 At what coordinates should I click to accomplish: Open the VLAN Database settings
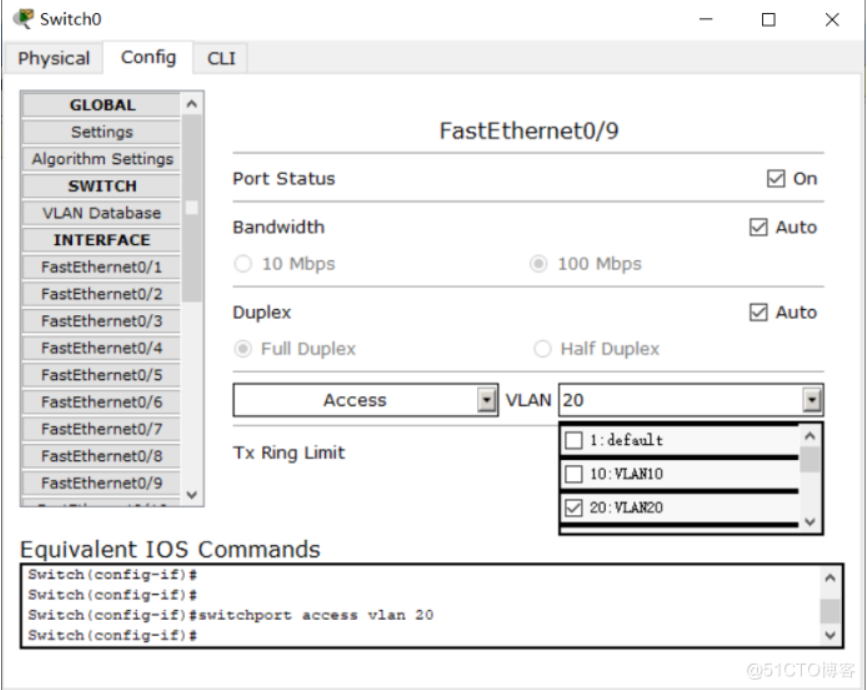tap(101, 213)
